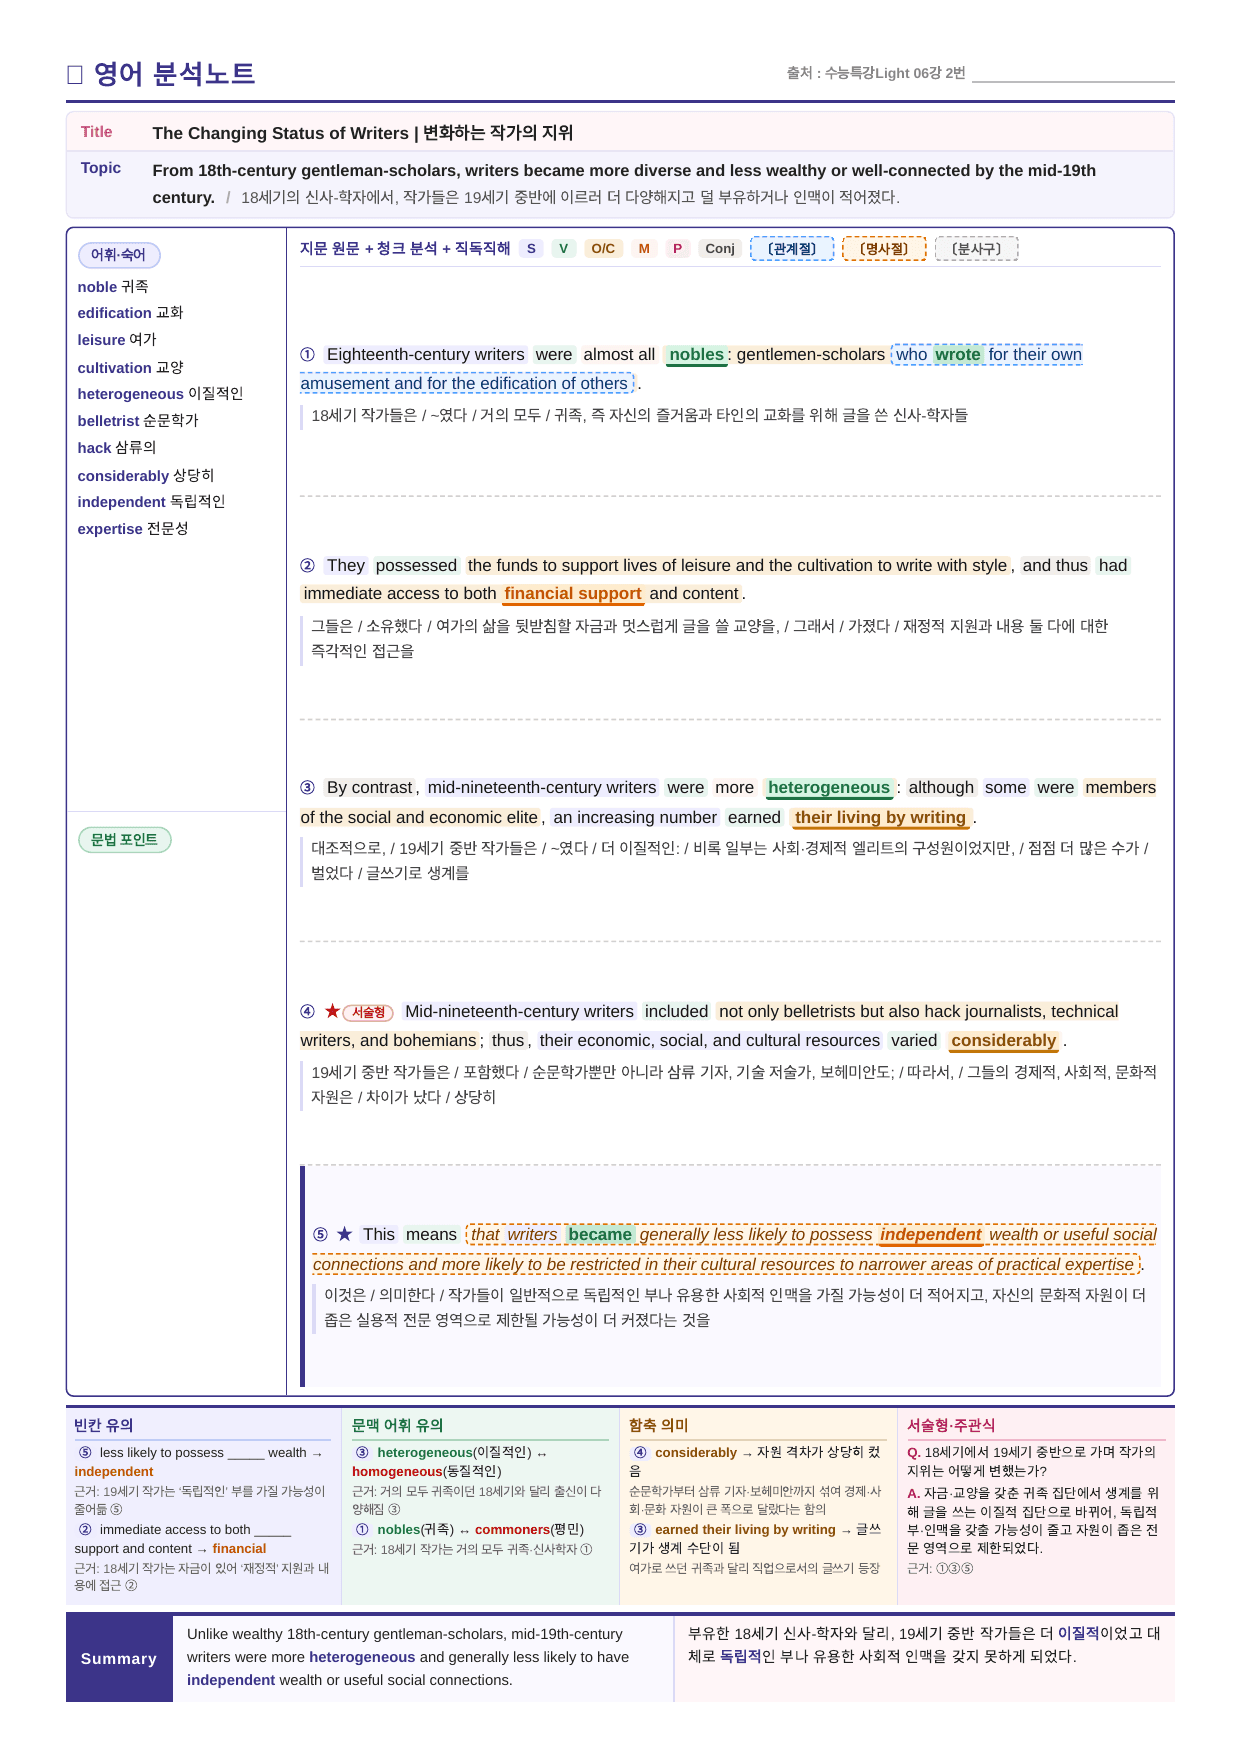
Task: Click the ① marker before 'Eighteenth-century writers'
Action: [x=308, y=354]
